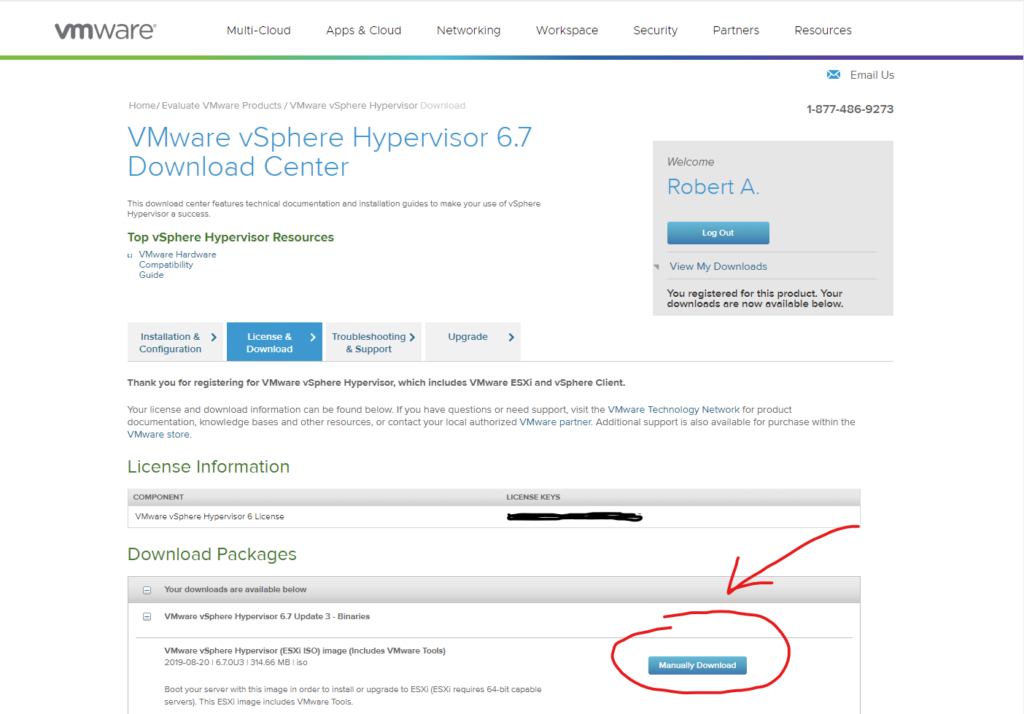Click the '2019-08-20 | 6.7.0U3 | 314.66 MB | iso' details
The width and height of the screenshot is (1024, 714).
(x=236, y=662)
